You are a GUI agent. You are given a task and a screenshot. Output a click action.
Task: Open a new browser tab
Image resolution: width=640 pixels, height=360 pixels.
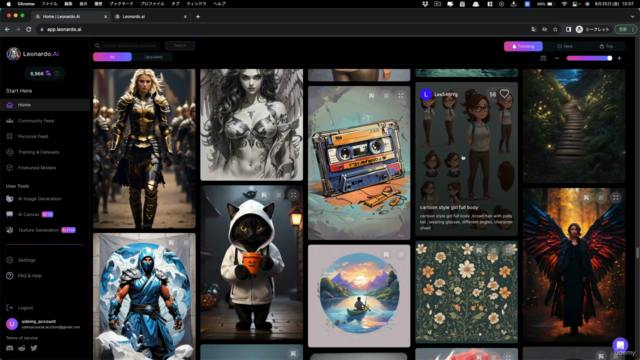point(198,17)
